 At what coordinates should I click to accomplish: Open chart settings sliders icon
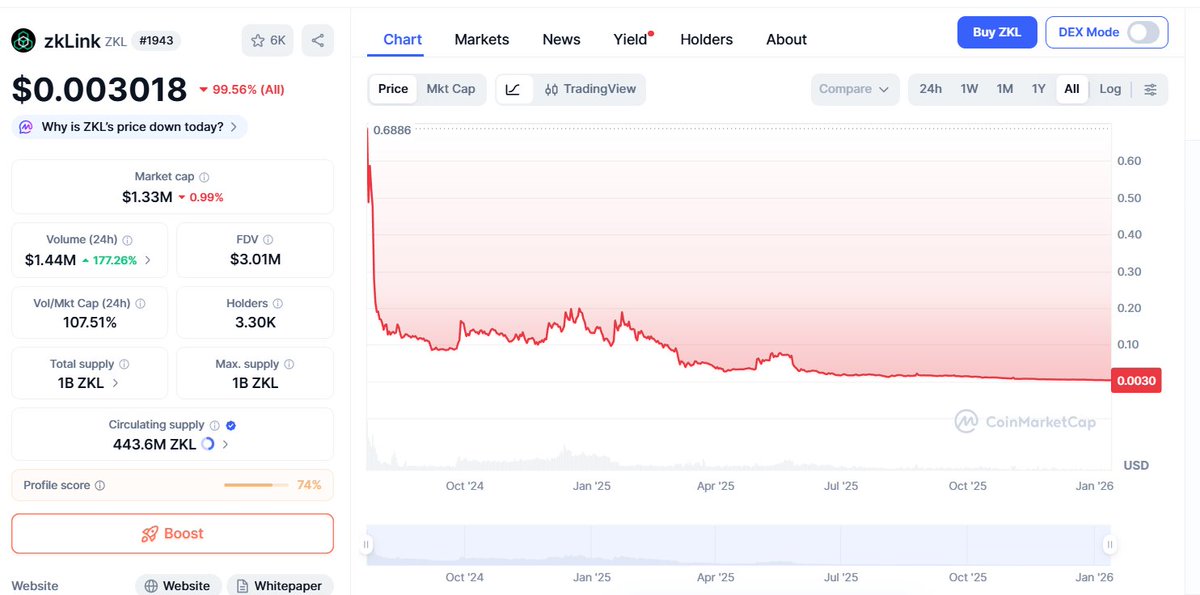click(1150, 89)
